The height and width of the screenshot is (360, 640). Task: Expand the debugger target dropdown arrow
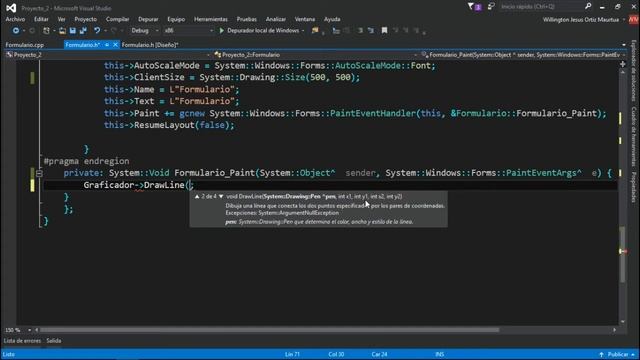coord(303,31)
